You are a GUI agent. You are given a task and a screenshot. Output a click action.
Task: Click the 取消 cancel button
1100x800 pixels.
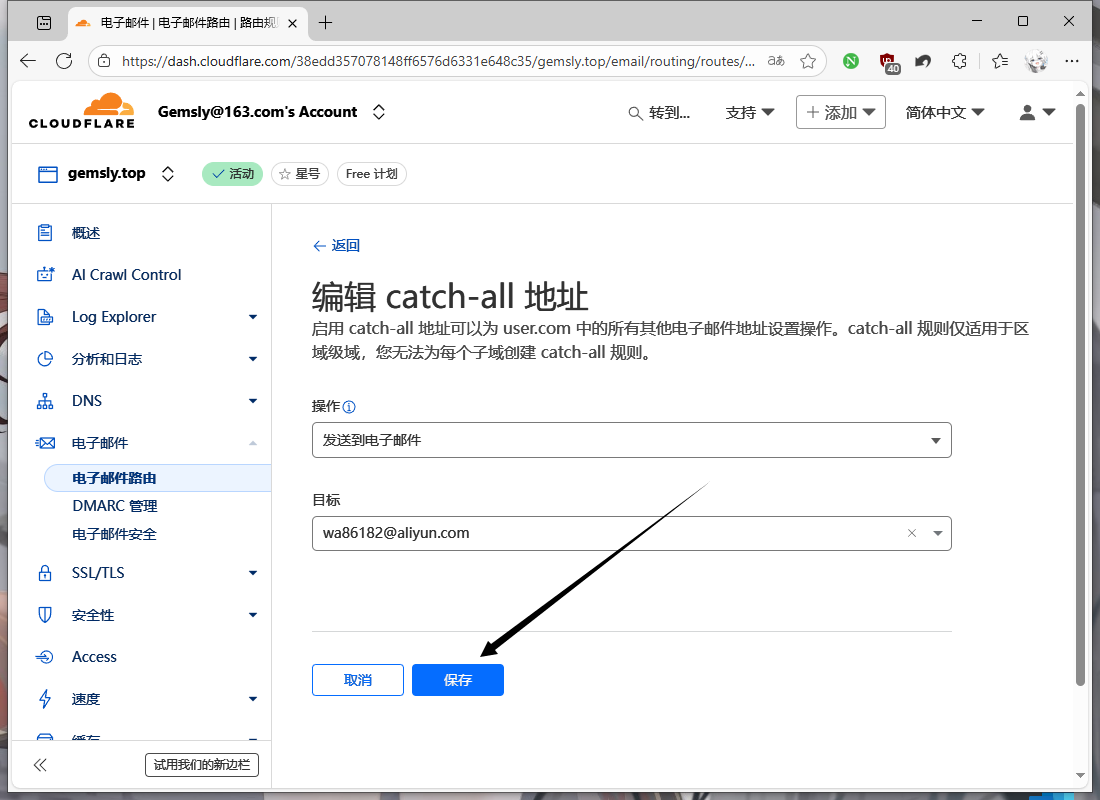point(358,680)
